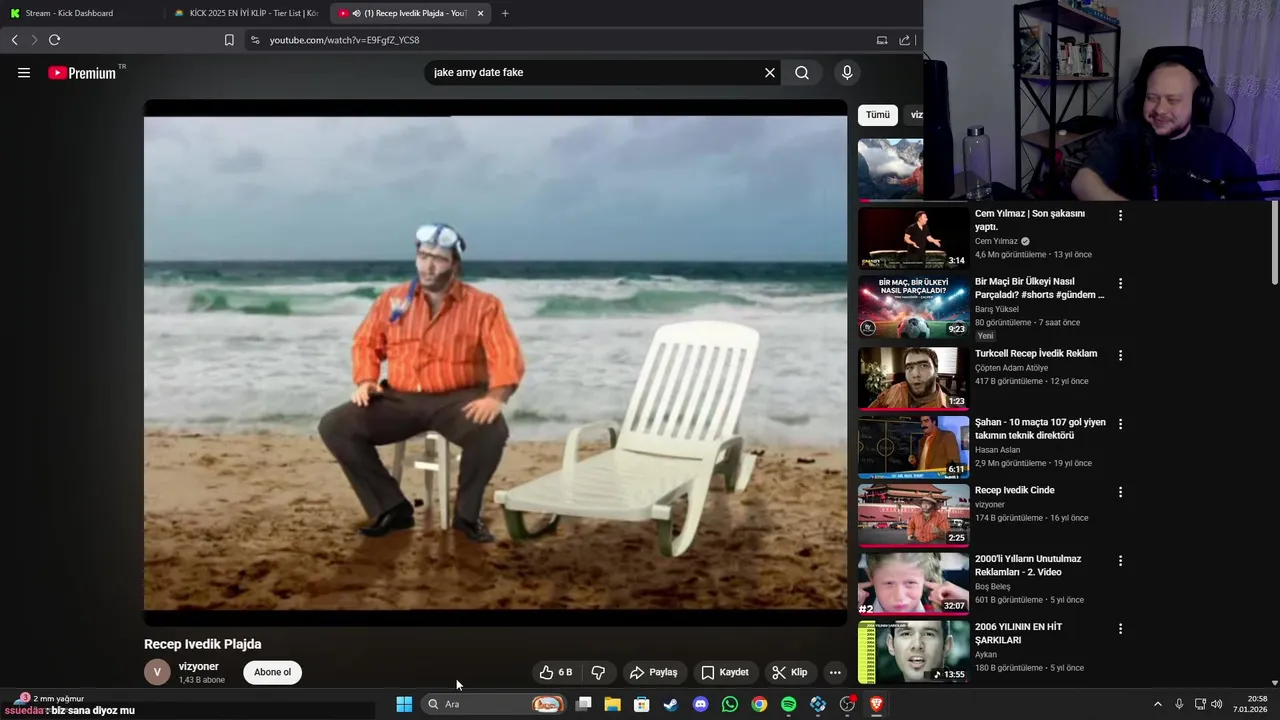Image resolution: width=1280 pixels, height=720 pixels.
Task: Clear the search box with X icon
Action: 770,72
